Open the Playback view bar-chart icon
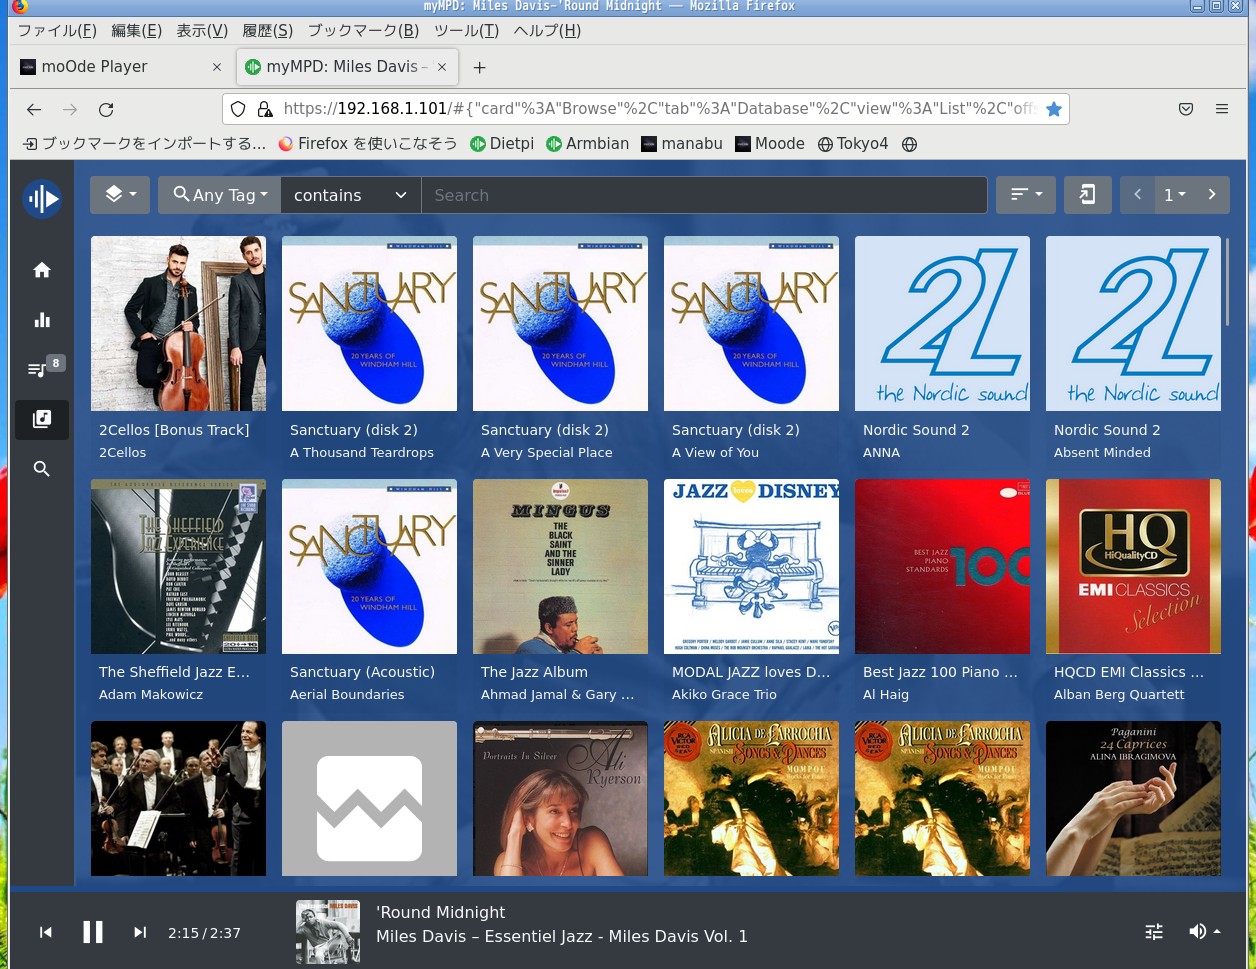This screenshot has width=1256, height=969. point(42,320)
